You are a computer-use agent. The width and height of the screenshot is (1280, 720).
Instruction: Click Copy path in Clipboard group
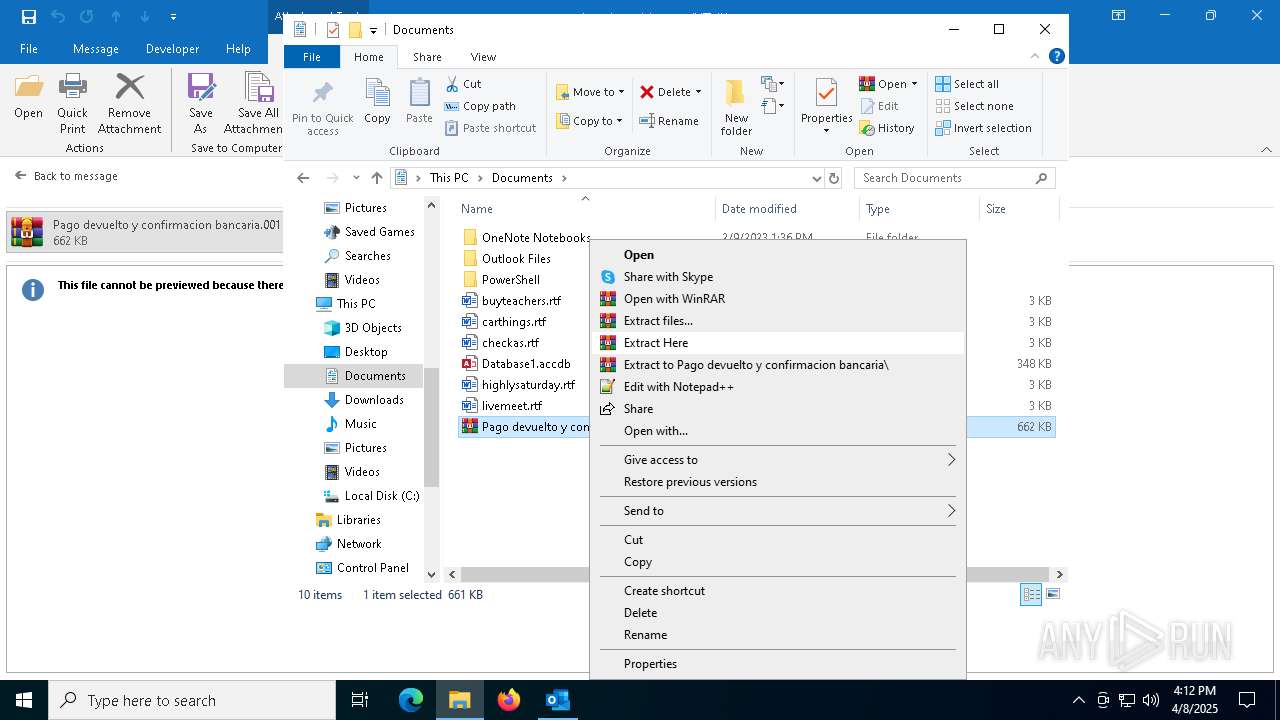[480, 106]
